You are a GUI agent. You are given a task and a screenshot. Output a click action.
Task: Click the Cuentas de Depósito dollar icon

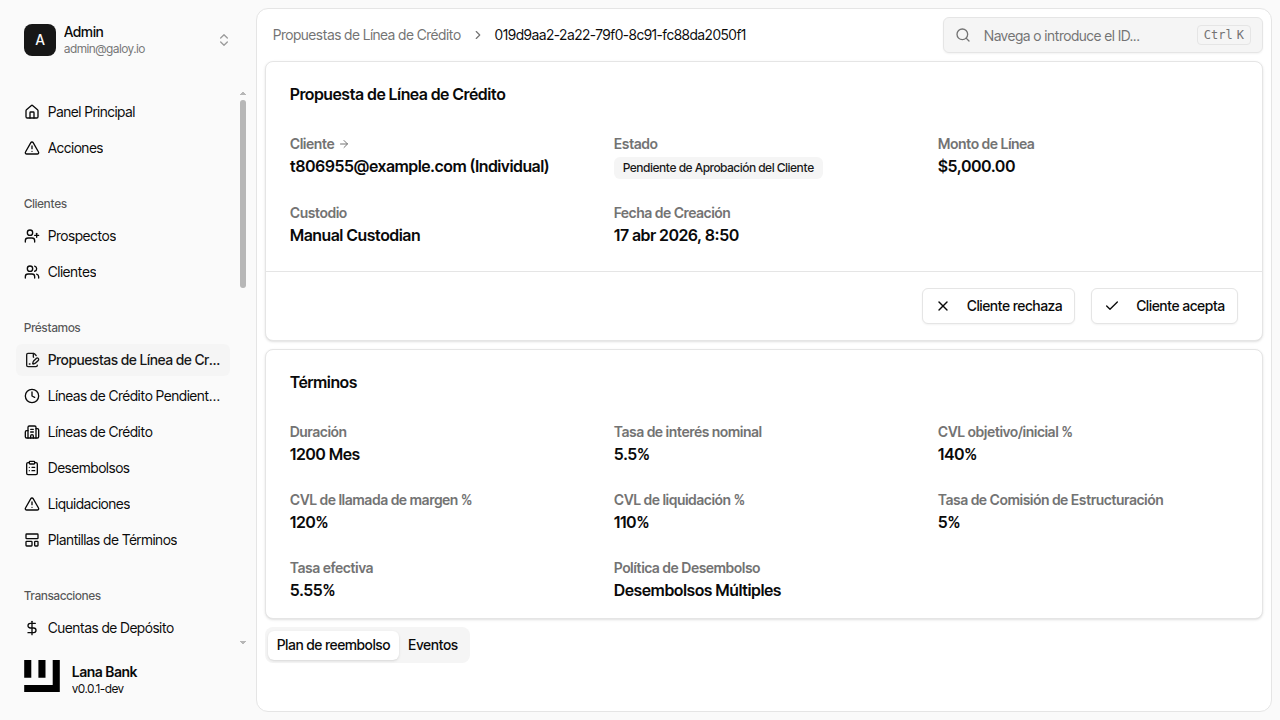click(32, 628)
